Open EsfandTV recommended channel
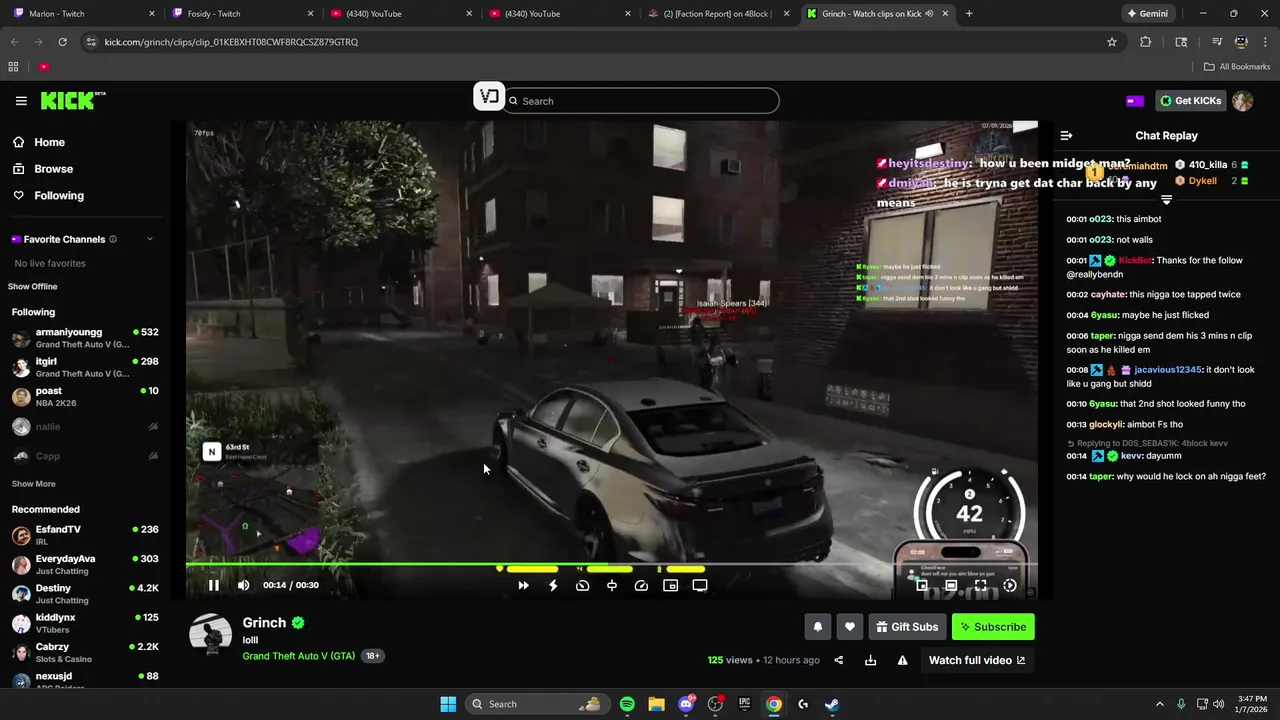This screenshot has height=720, width=1280. 85,535
